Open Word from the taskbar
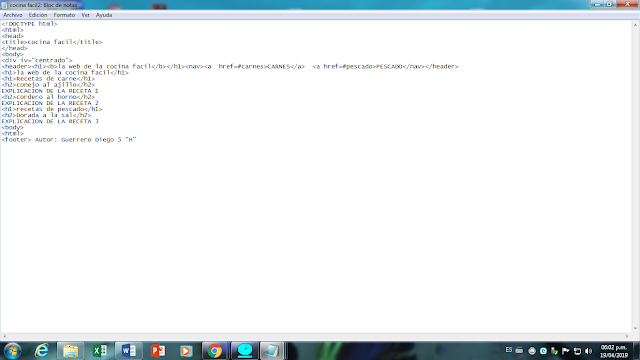The image size is (640, 360). pos(129,351)
